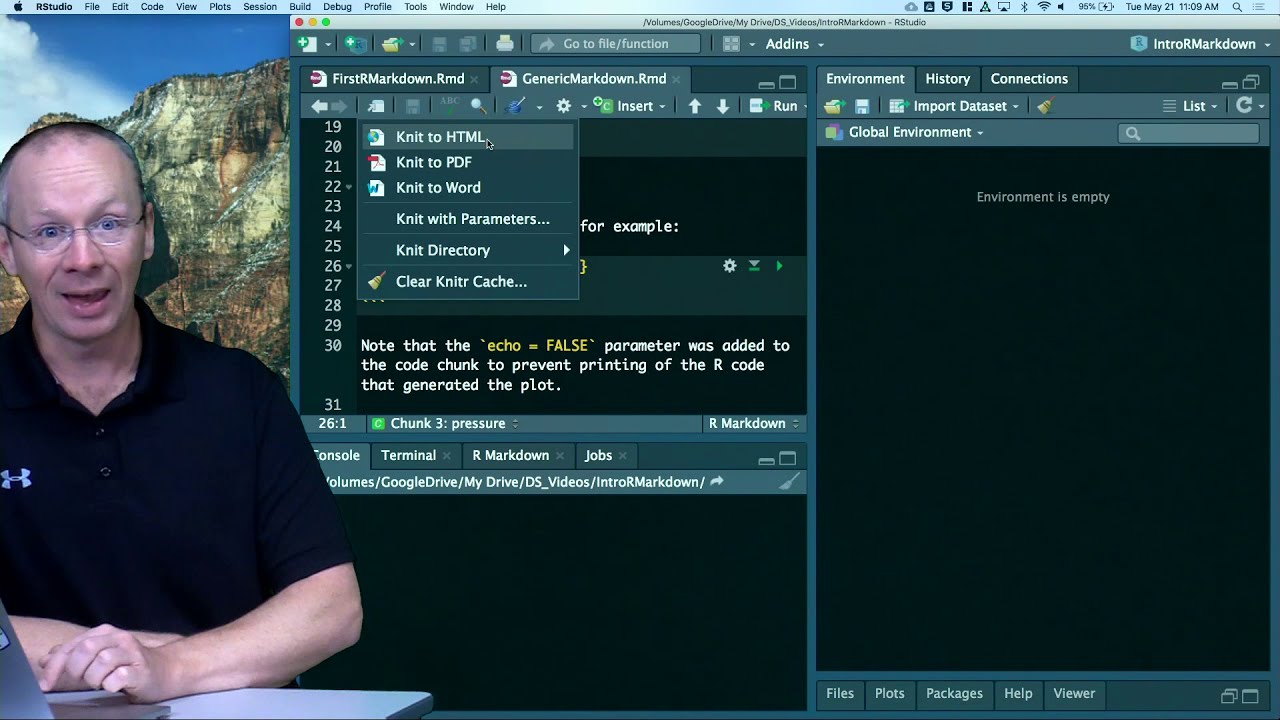This screenshot has width=1280, height=720.
Task: Clear console with the broom icon
Action: pos(789,482)
